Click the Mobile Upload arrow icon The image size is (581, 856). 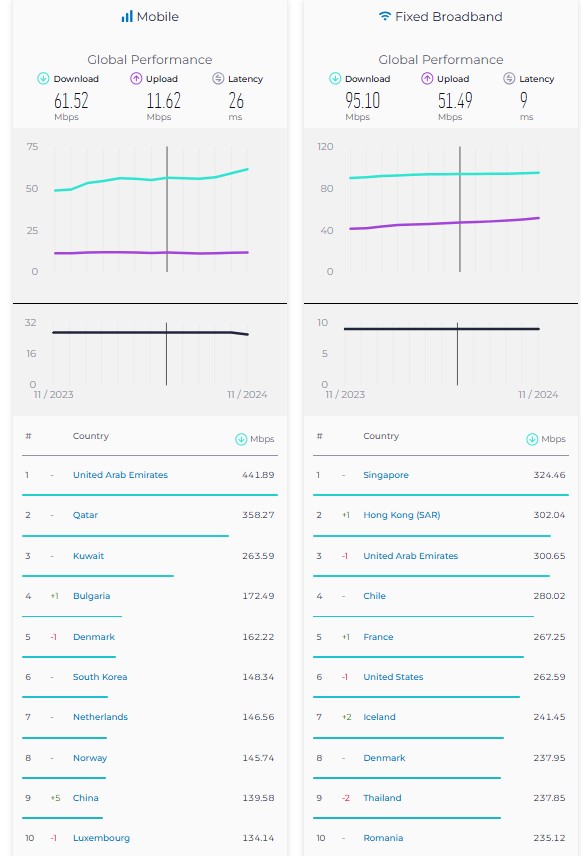(x=136, y=79)
